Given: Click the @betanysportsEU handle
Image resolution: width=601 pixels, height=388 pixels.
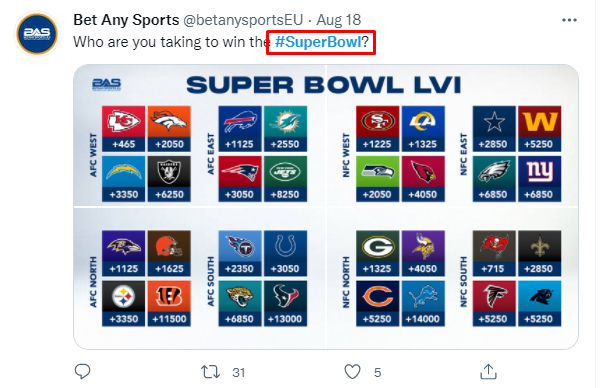Looking at the screenshot, I should [243, 20].
